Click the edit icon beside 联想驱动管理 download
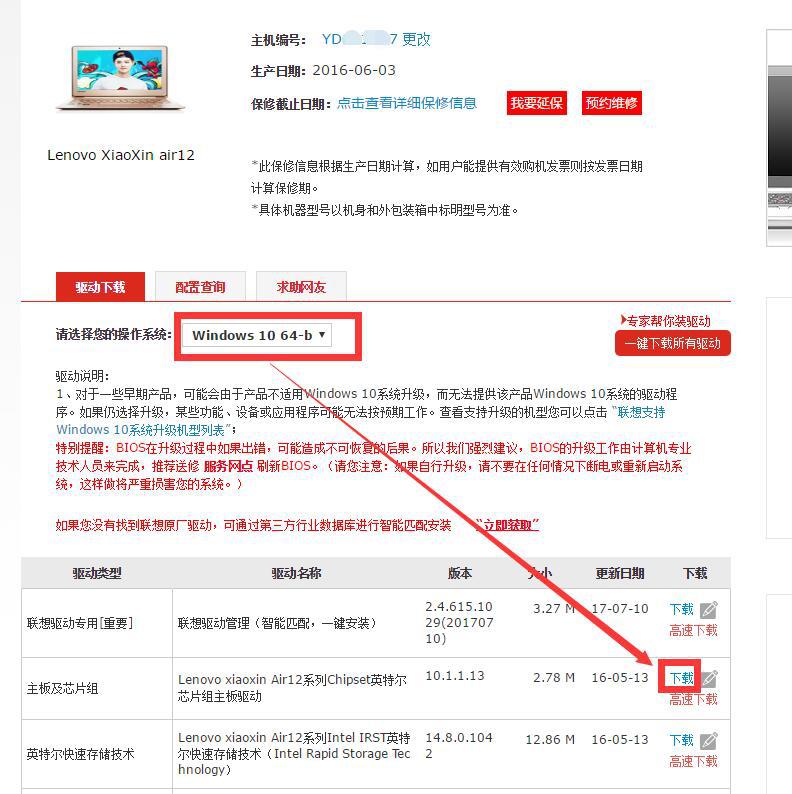792x794 pixels. (x=708, y=610)
